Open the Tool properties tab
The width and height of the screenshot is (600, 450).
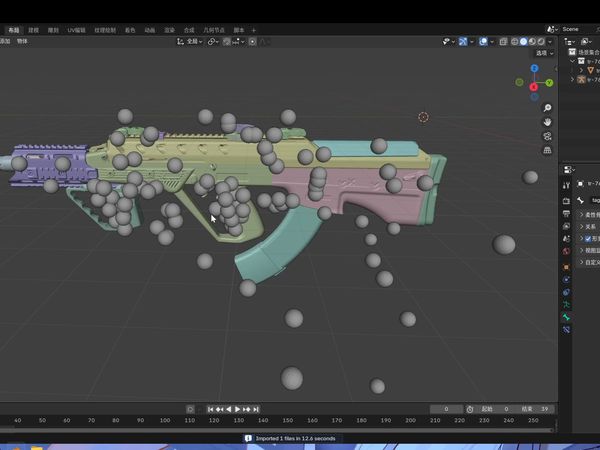(566, 186)
